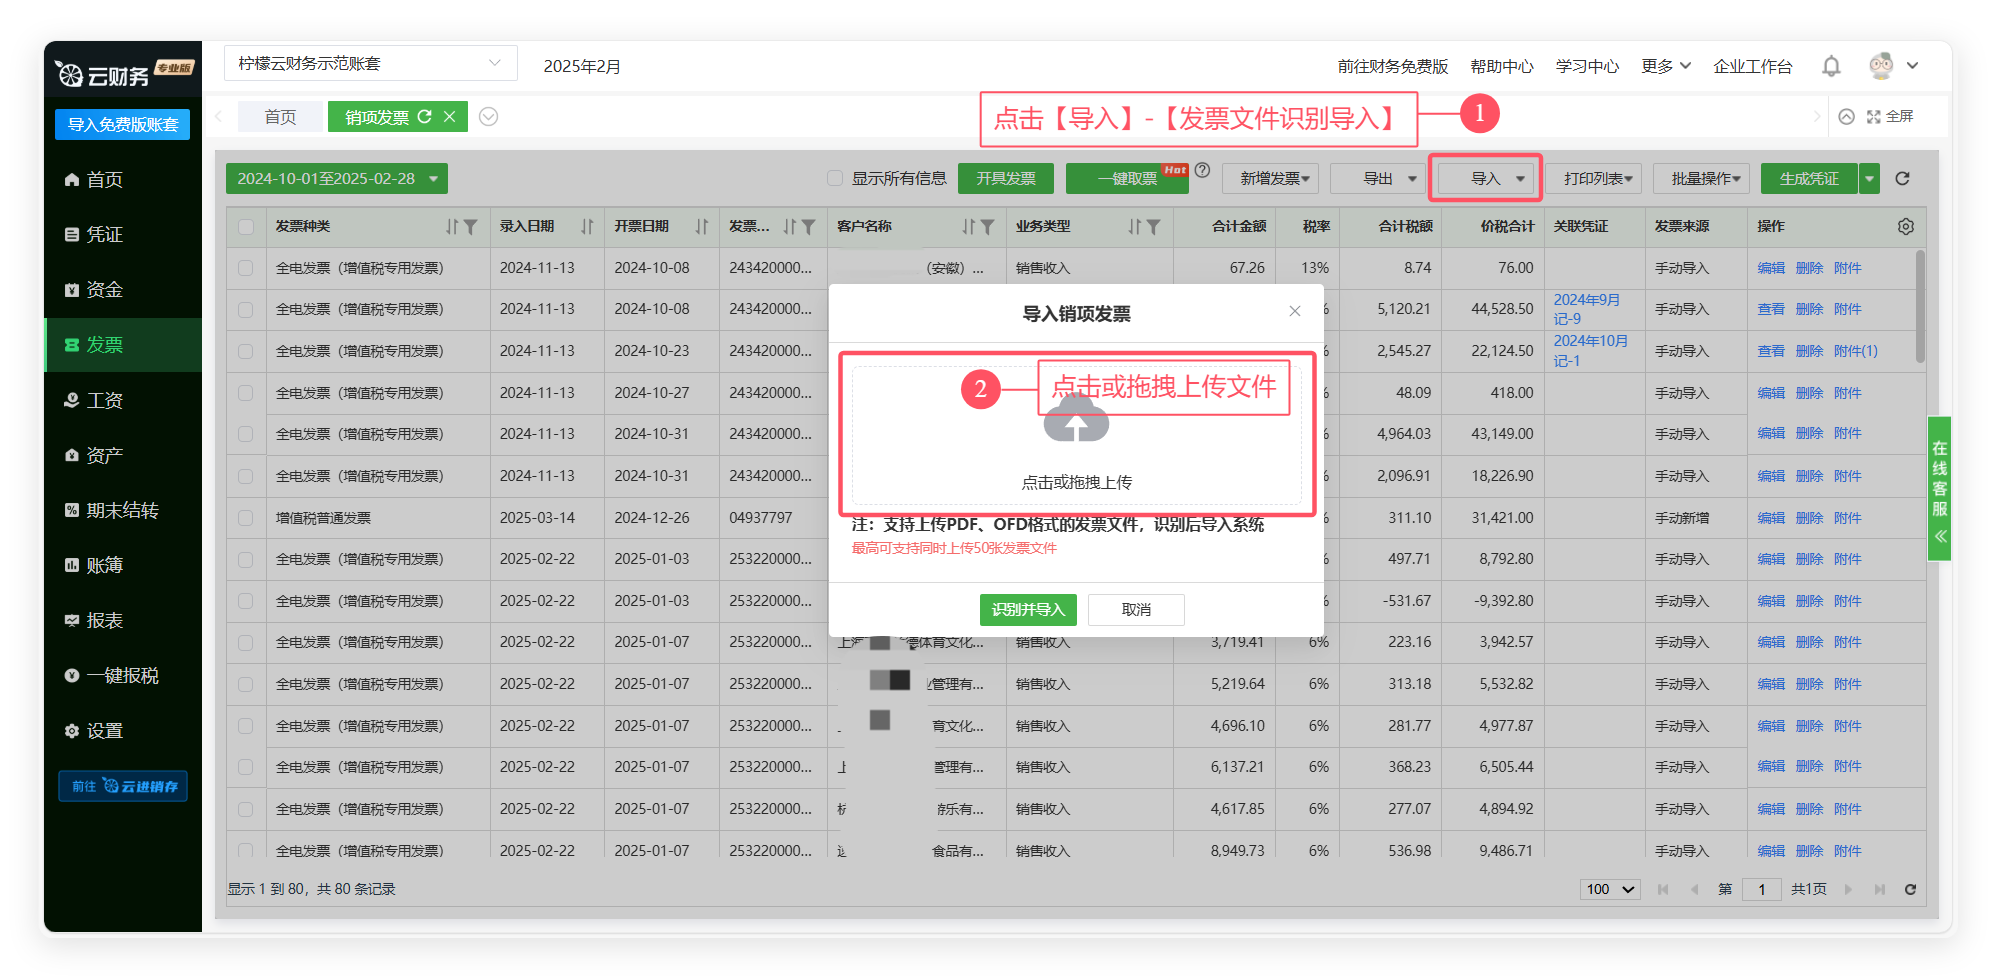
Task: Check the 增值税普通发票 row checkbox
Action: pyautogui.click(x=246, y=518)
